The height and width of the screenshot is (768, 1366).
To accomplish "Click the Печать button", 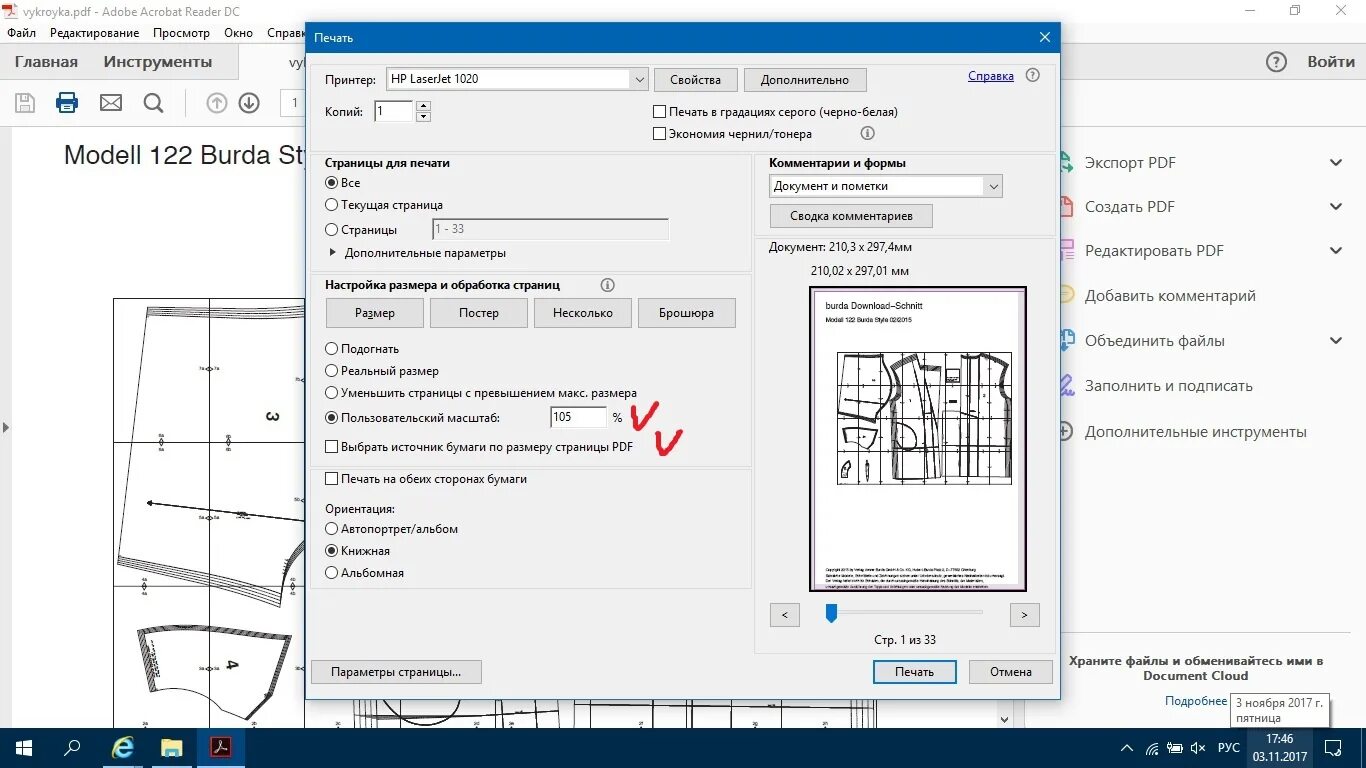I will coord(914,672).
